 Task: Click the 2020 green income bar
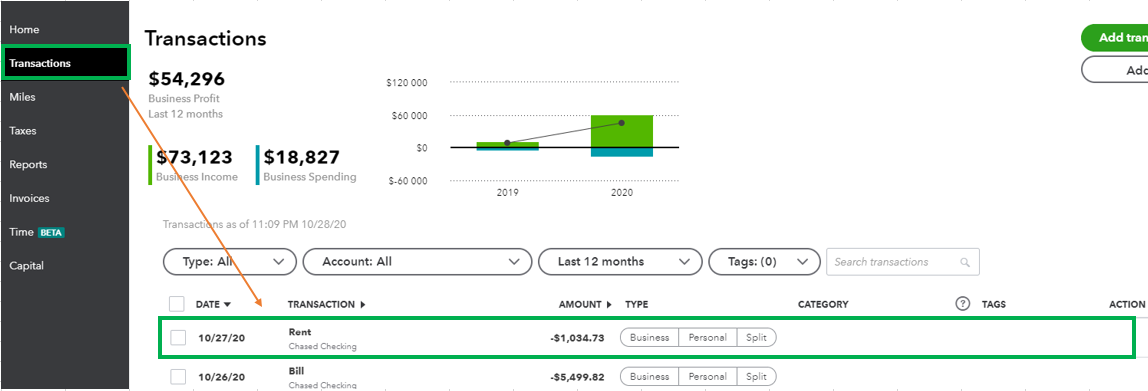tap(622, 131)
